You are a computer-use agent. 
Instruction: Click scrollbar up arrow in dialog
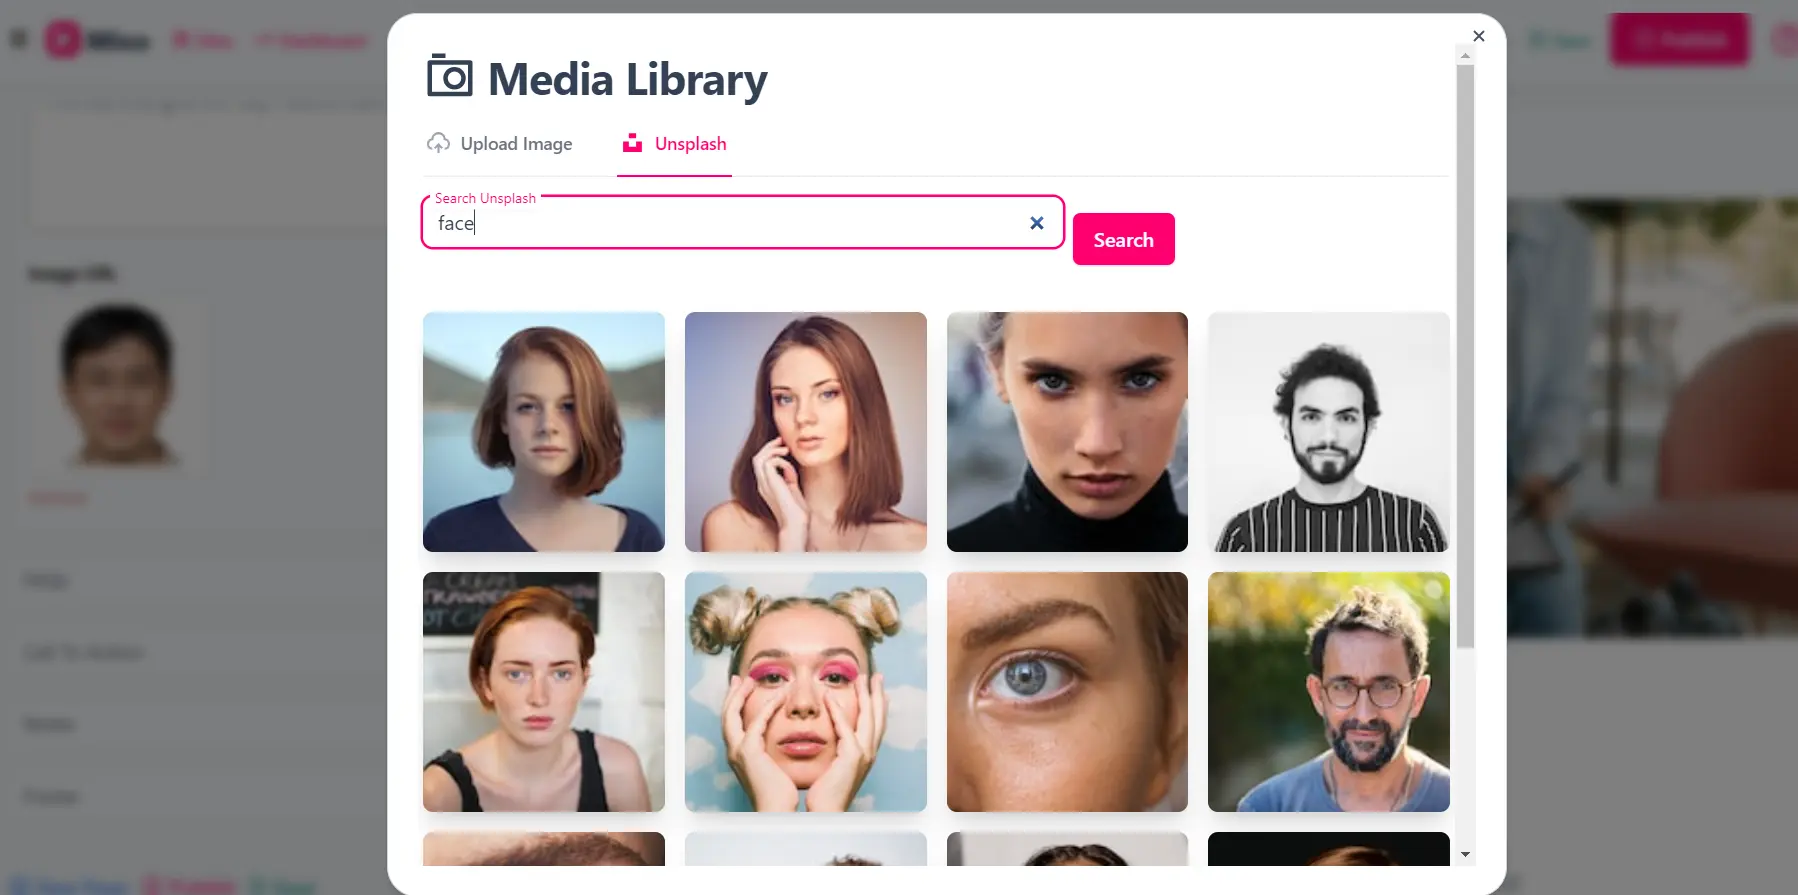(x=1465, y=56)
